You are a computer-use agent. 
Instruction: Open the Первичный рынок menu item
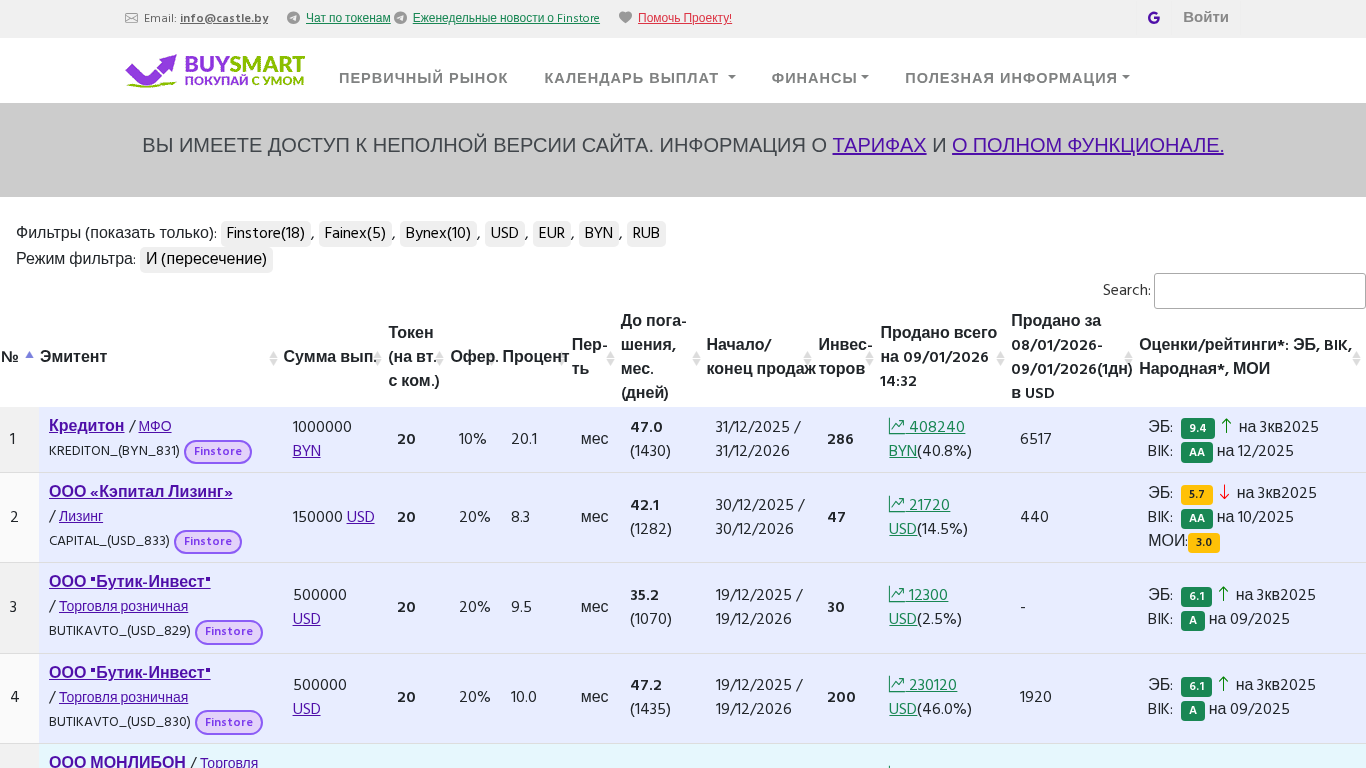point(423,78)
